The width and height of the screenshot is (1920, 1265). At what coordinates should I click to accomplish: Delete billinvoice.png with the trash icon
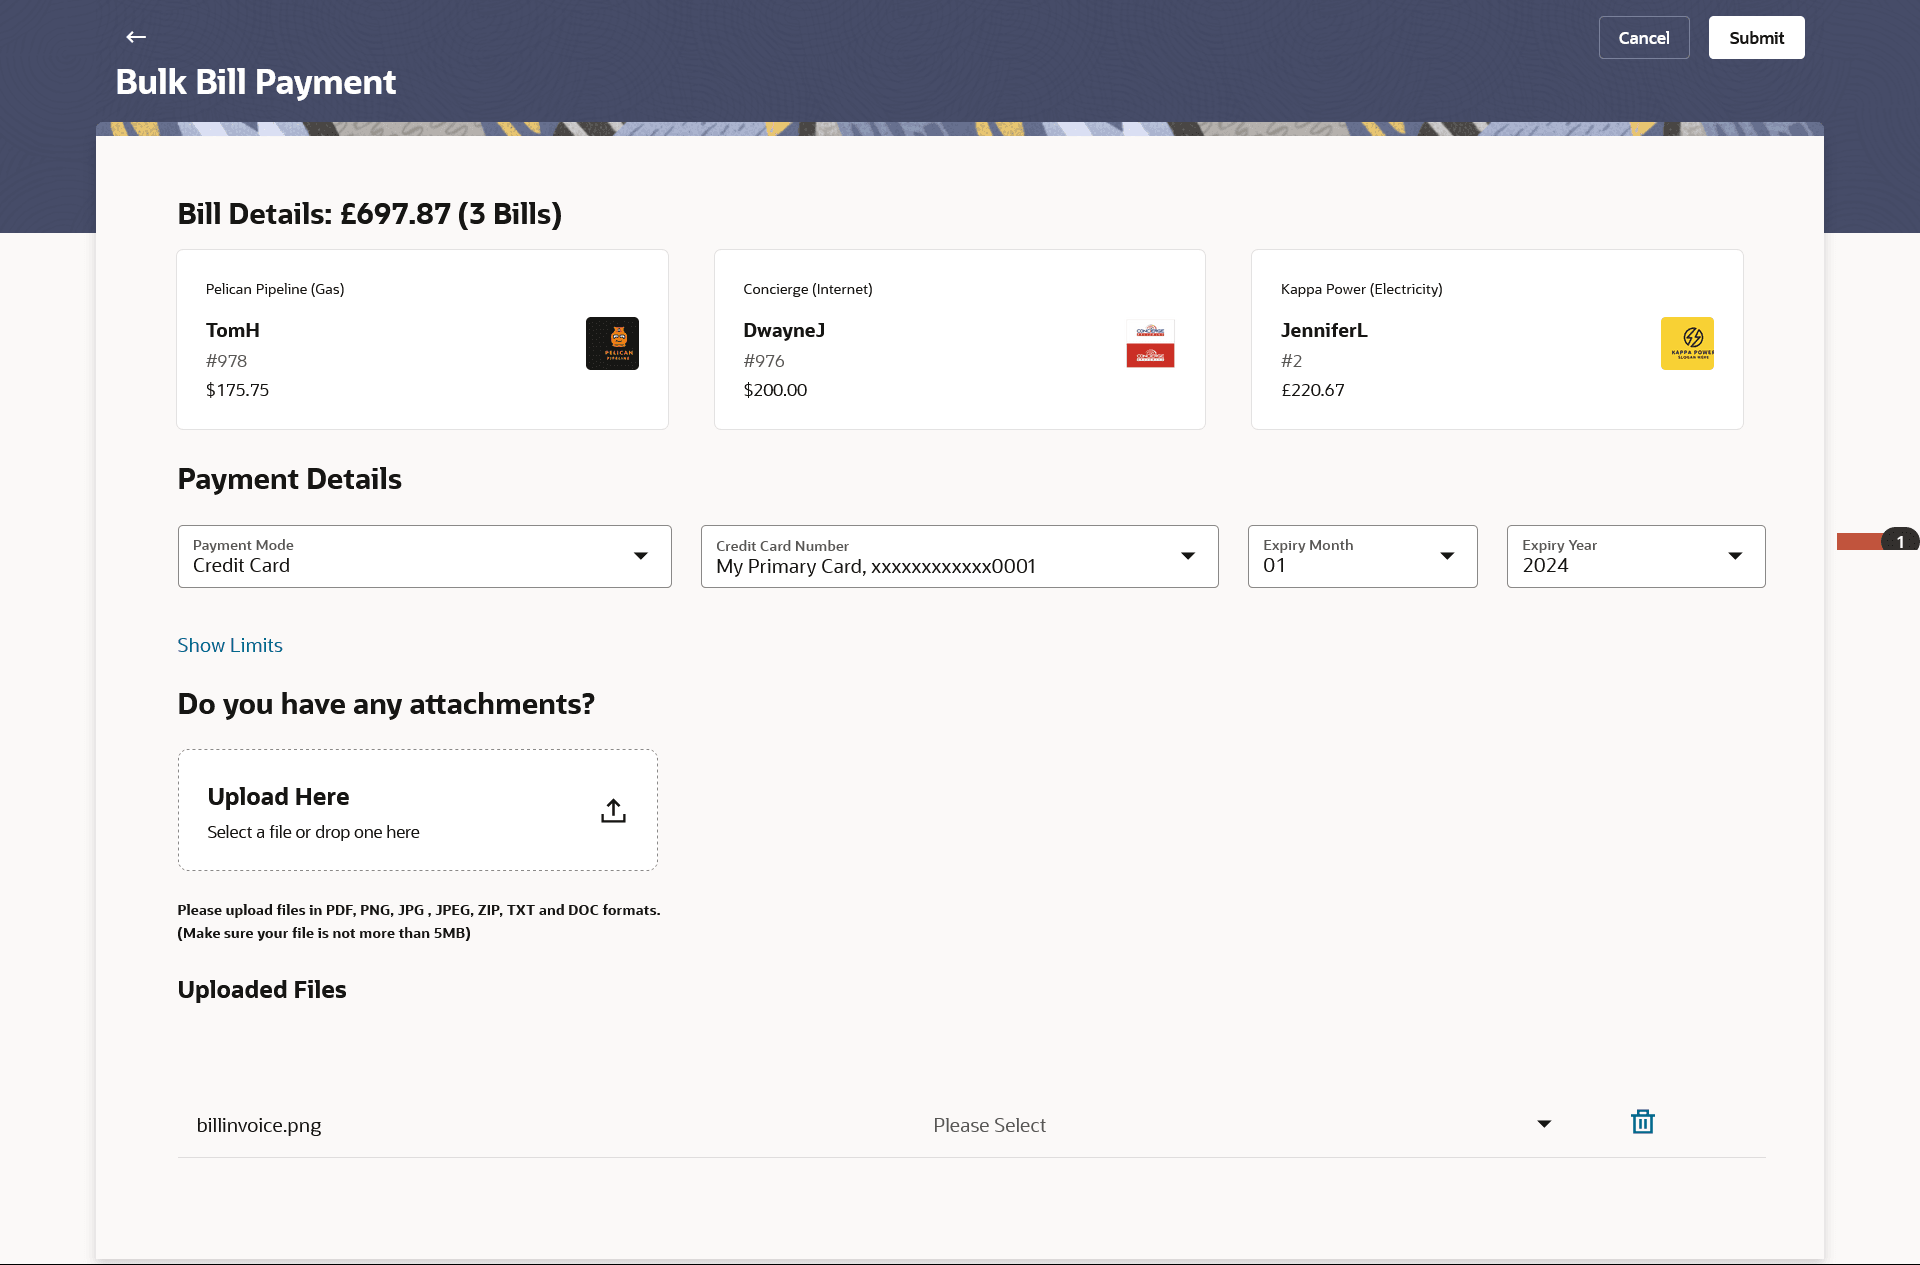point(1642,1122)
